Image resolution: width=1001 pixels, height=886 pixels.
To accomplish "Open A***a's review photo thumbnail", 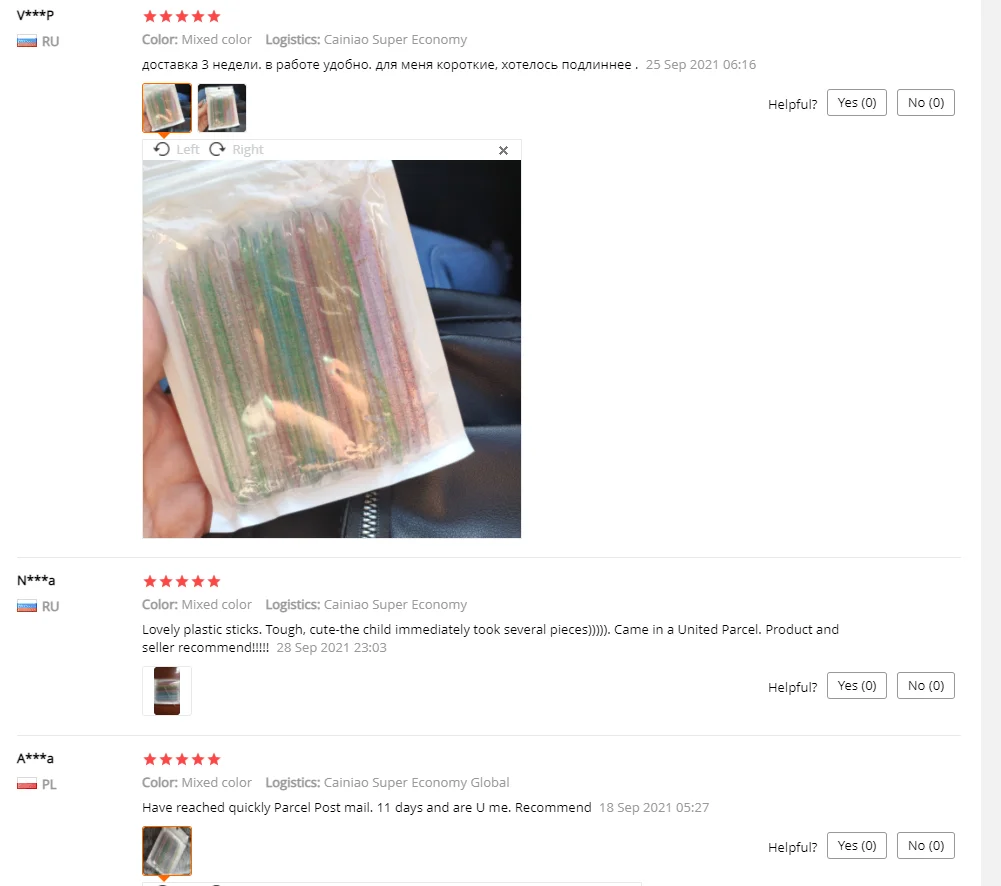I will pyautogui.click(x=167, y=851).
